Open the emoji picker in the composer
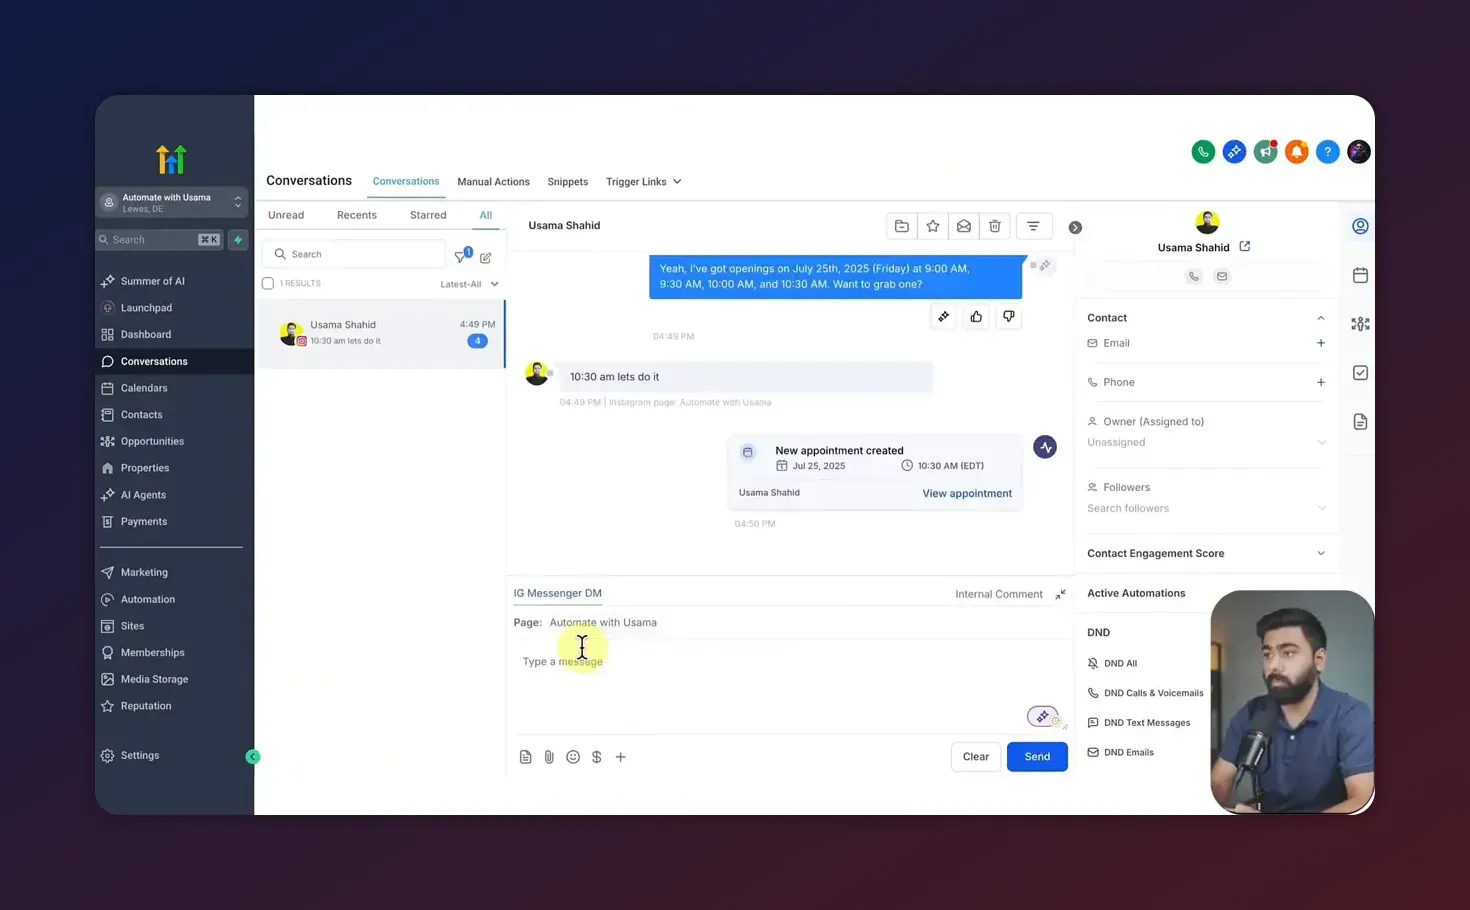Viewport: 1470px width, 910px height. pos(573,756)
